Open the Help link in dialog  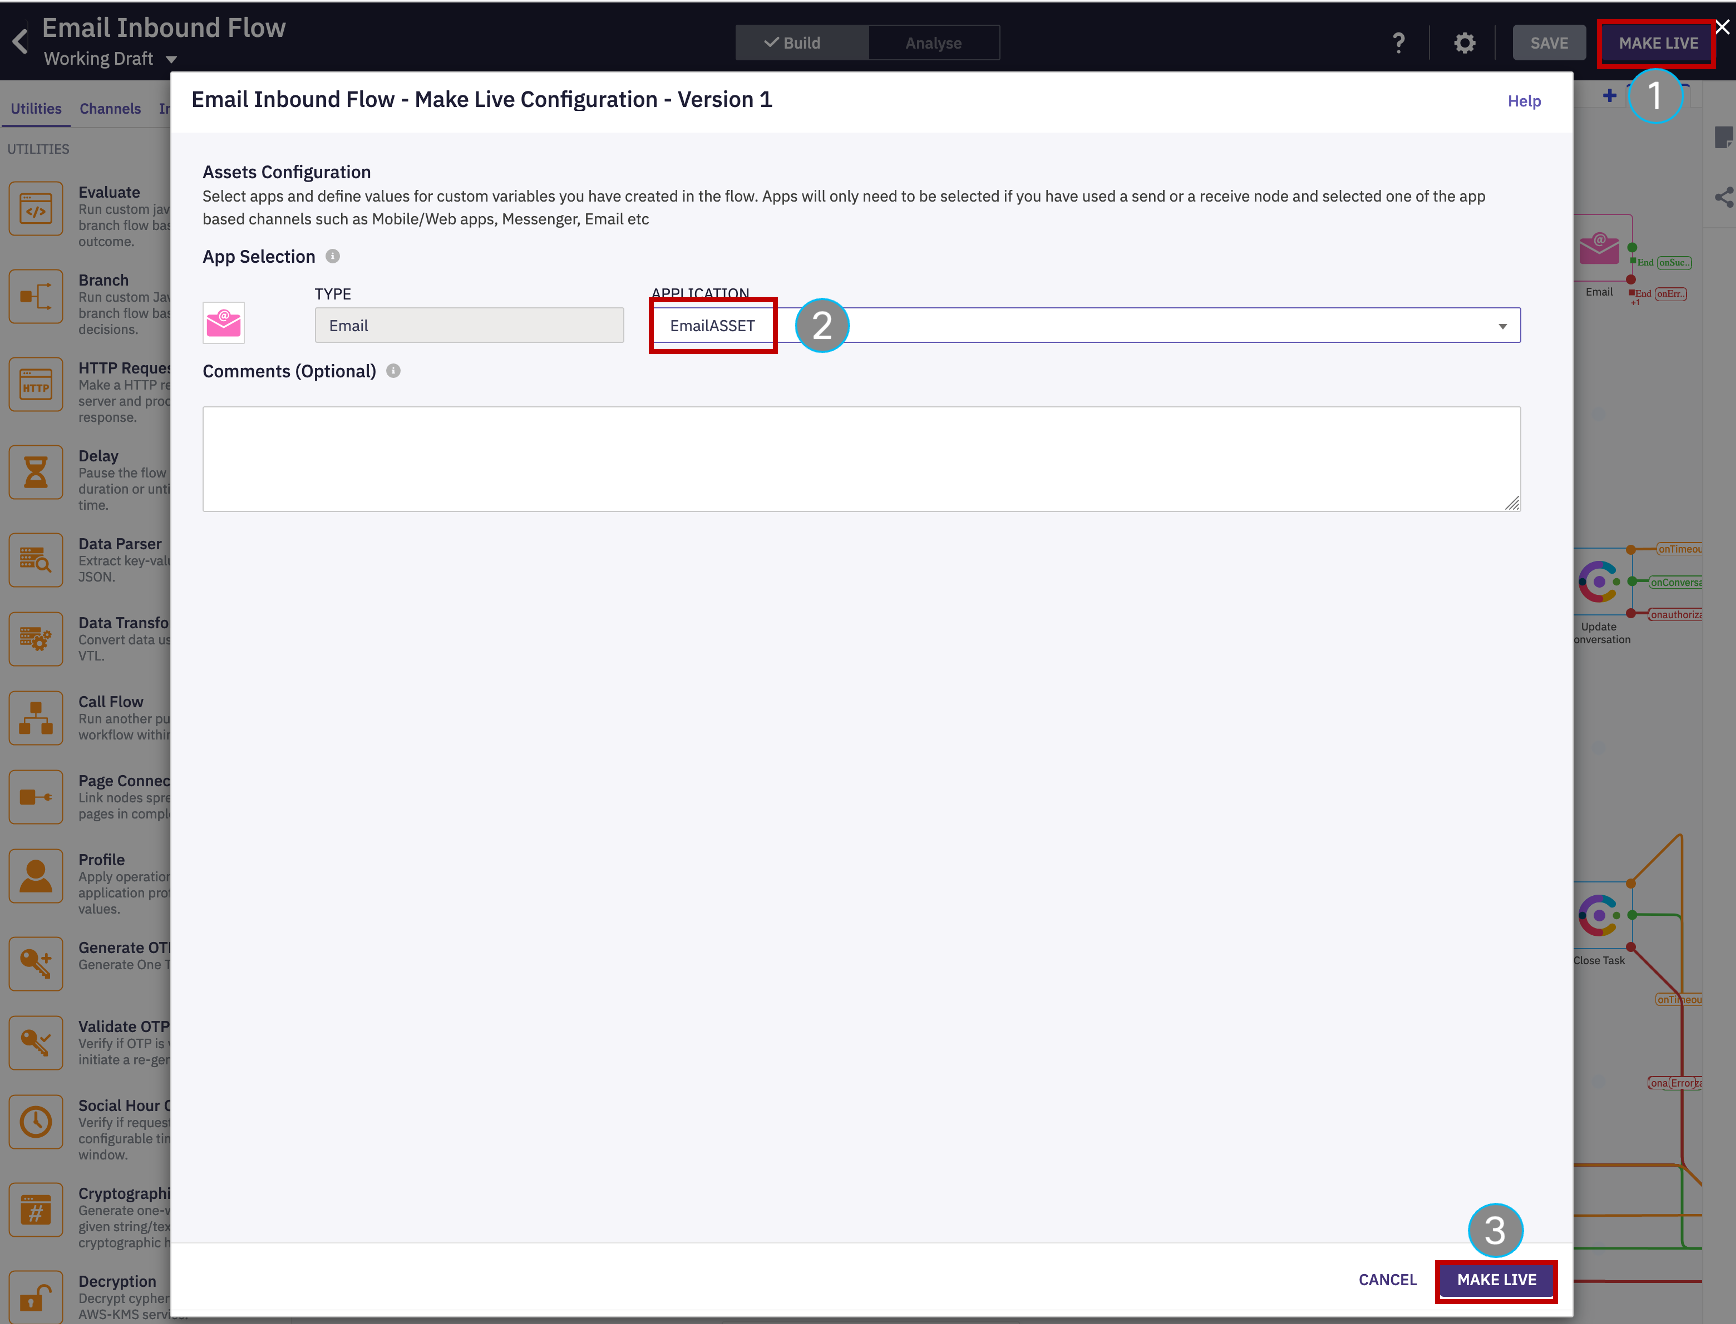[x=1524, y=101]
